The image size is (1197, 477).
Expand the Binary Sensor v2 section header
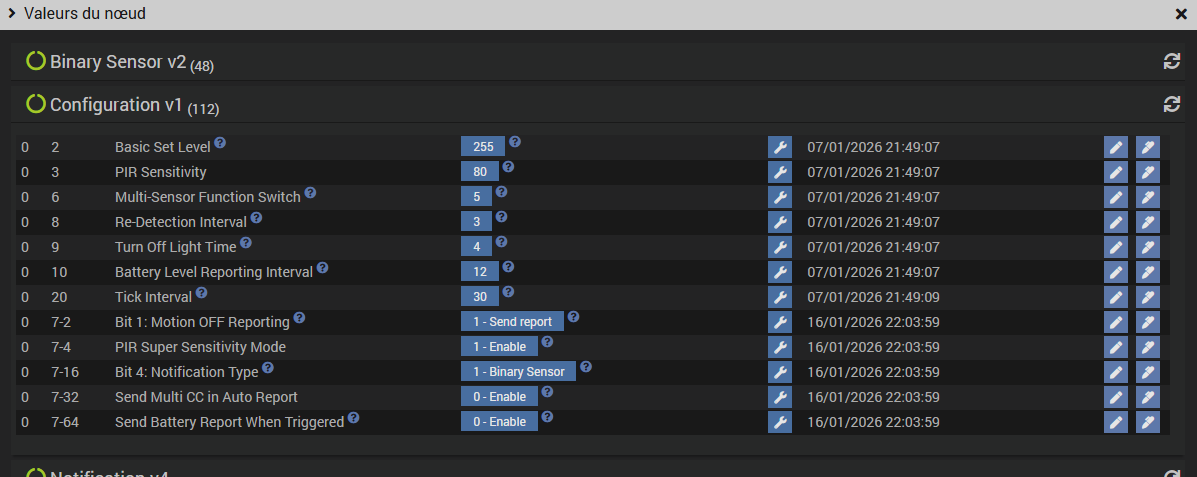coord(118,62)
